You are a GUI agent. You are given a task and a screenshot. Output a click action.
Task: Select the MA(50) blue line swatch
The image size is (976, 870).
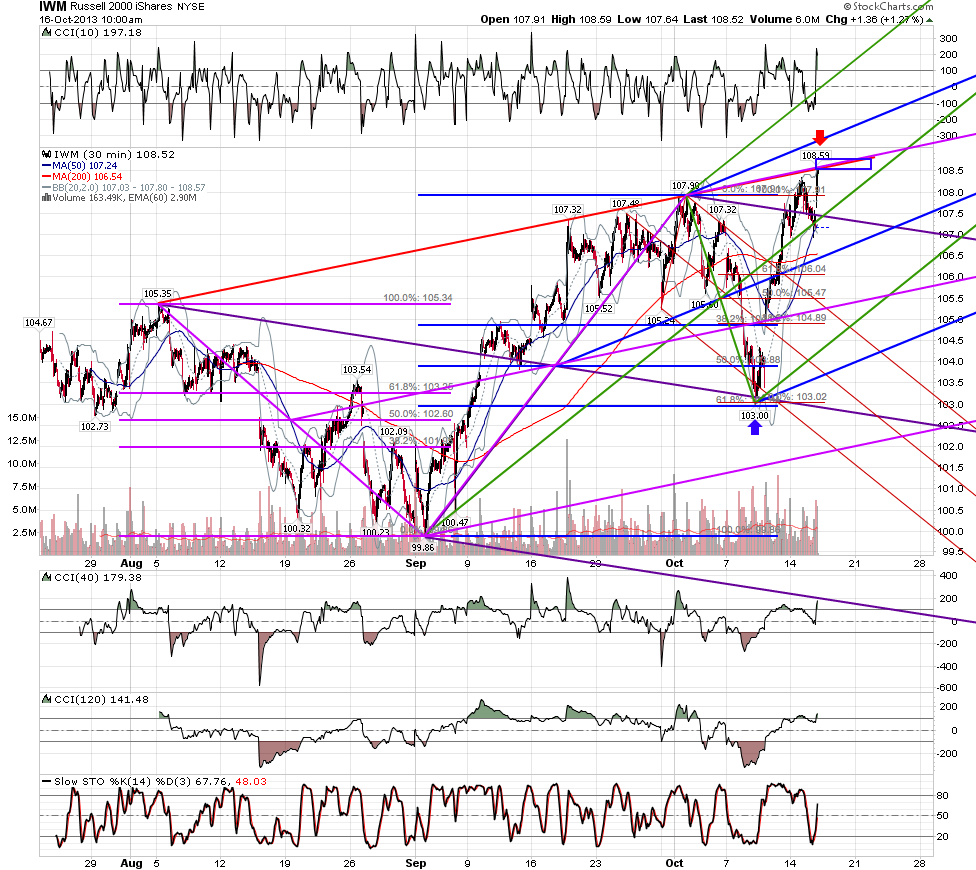[x=46, y=166]
